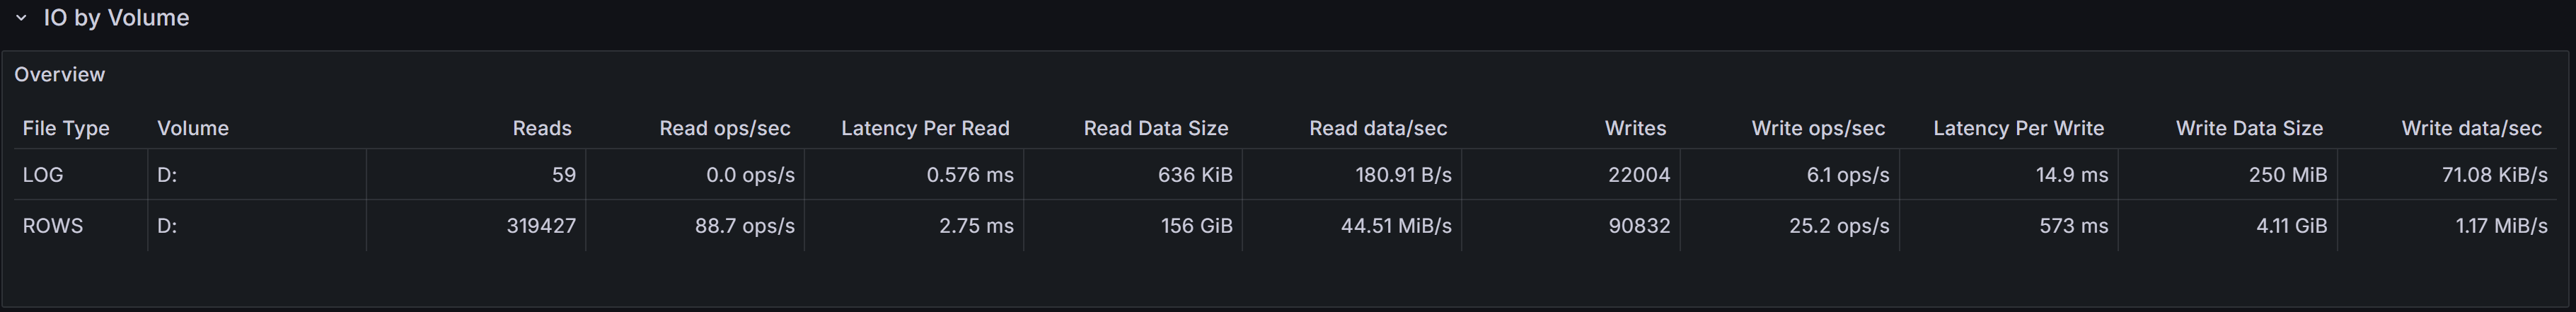Select the ROWS file type cell
2576x312 pixels.
click(x=53, y=226)
